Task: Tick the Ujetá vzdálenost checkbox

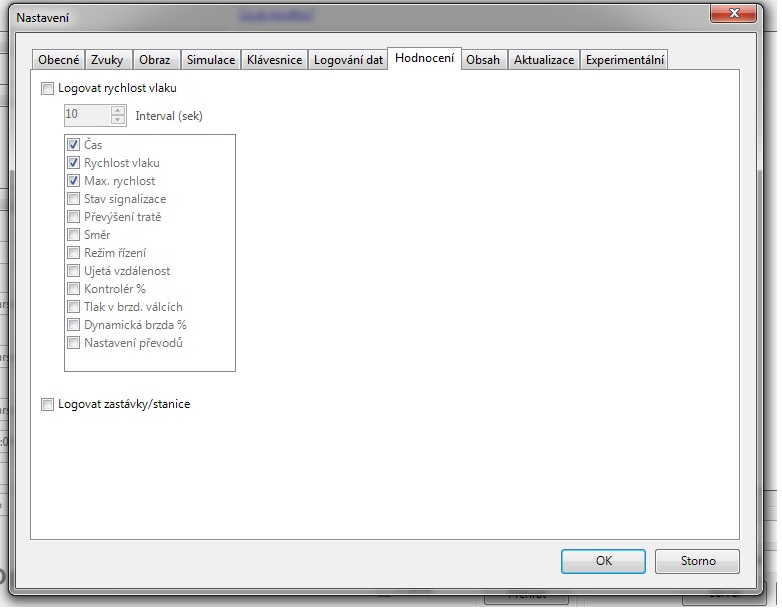Action: pos(74,271)
